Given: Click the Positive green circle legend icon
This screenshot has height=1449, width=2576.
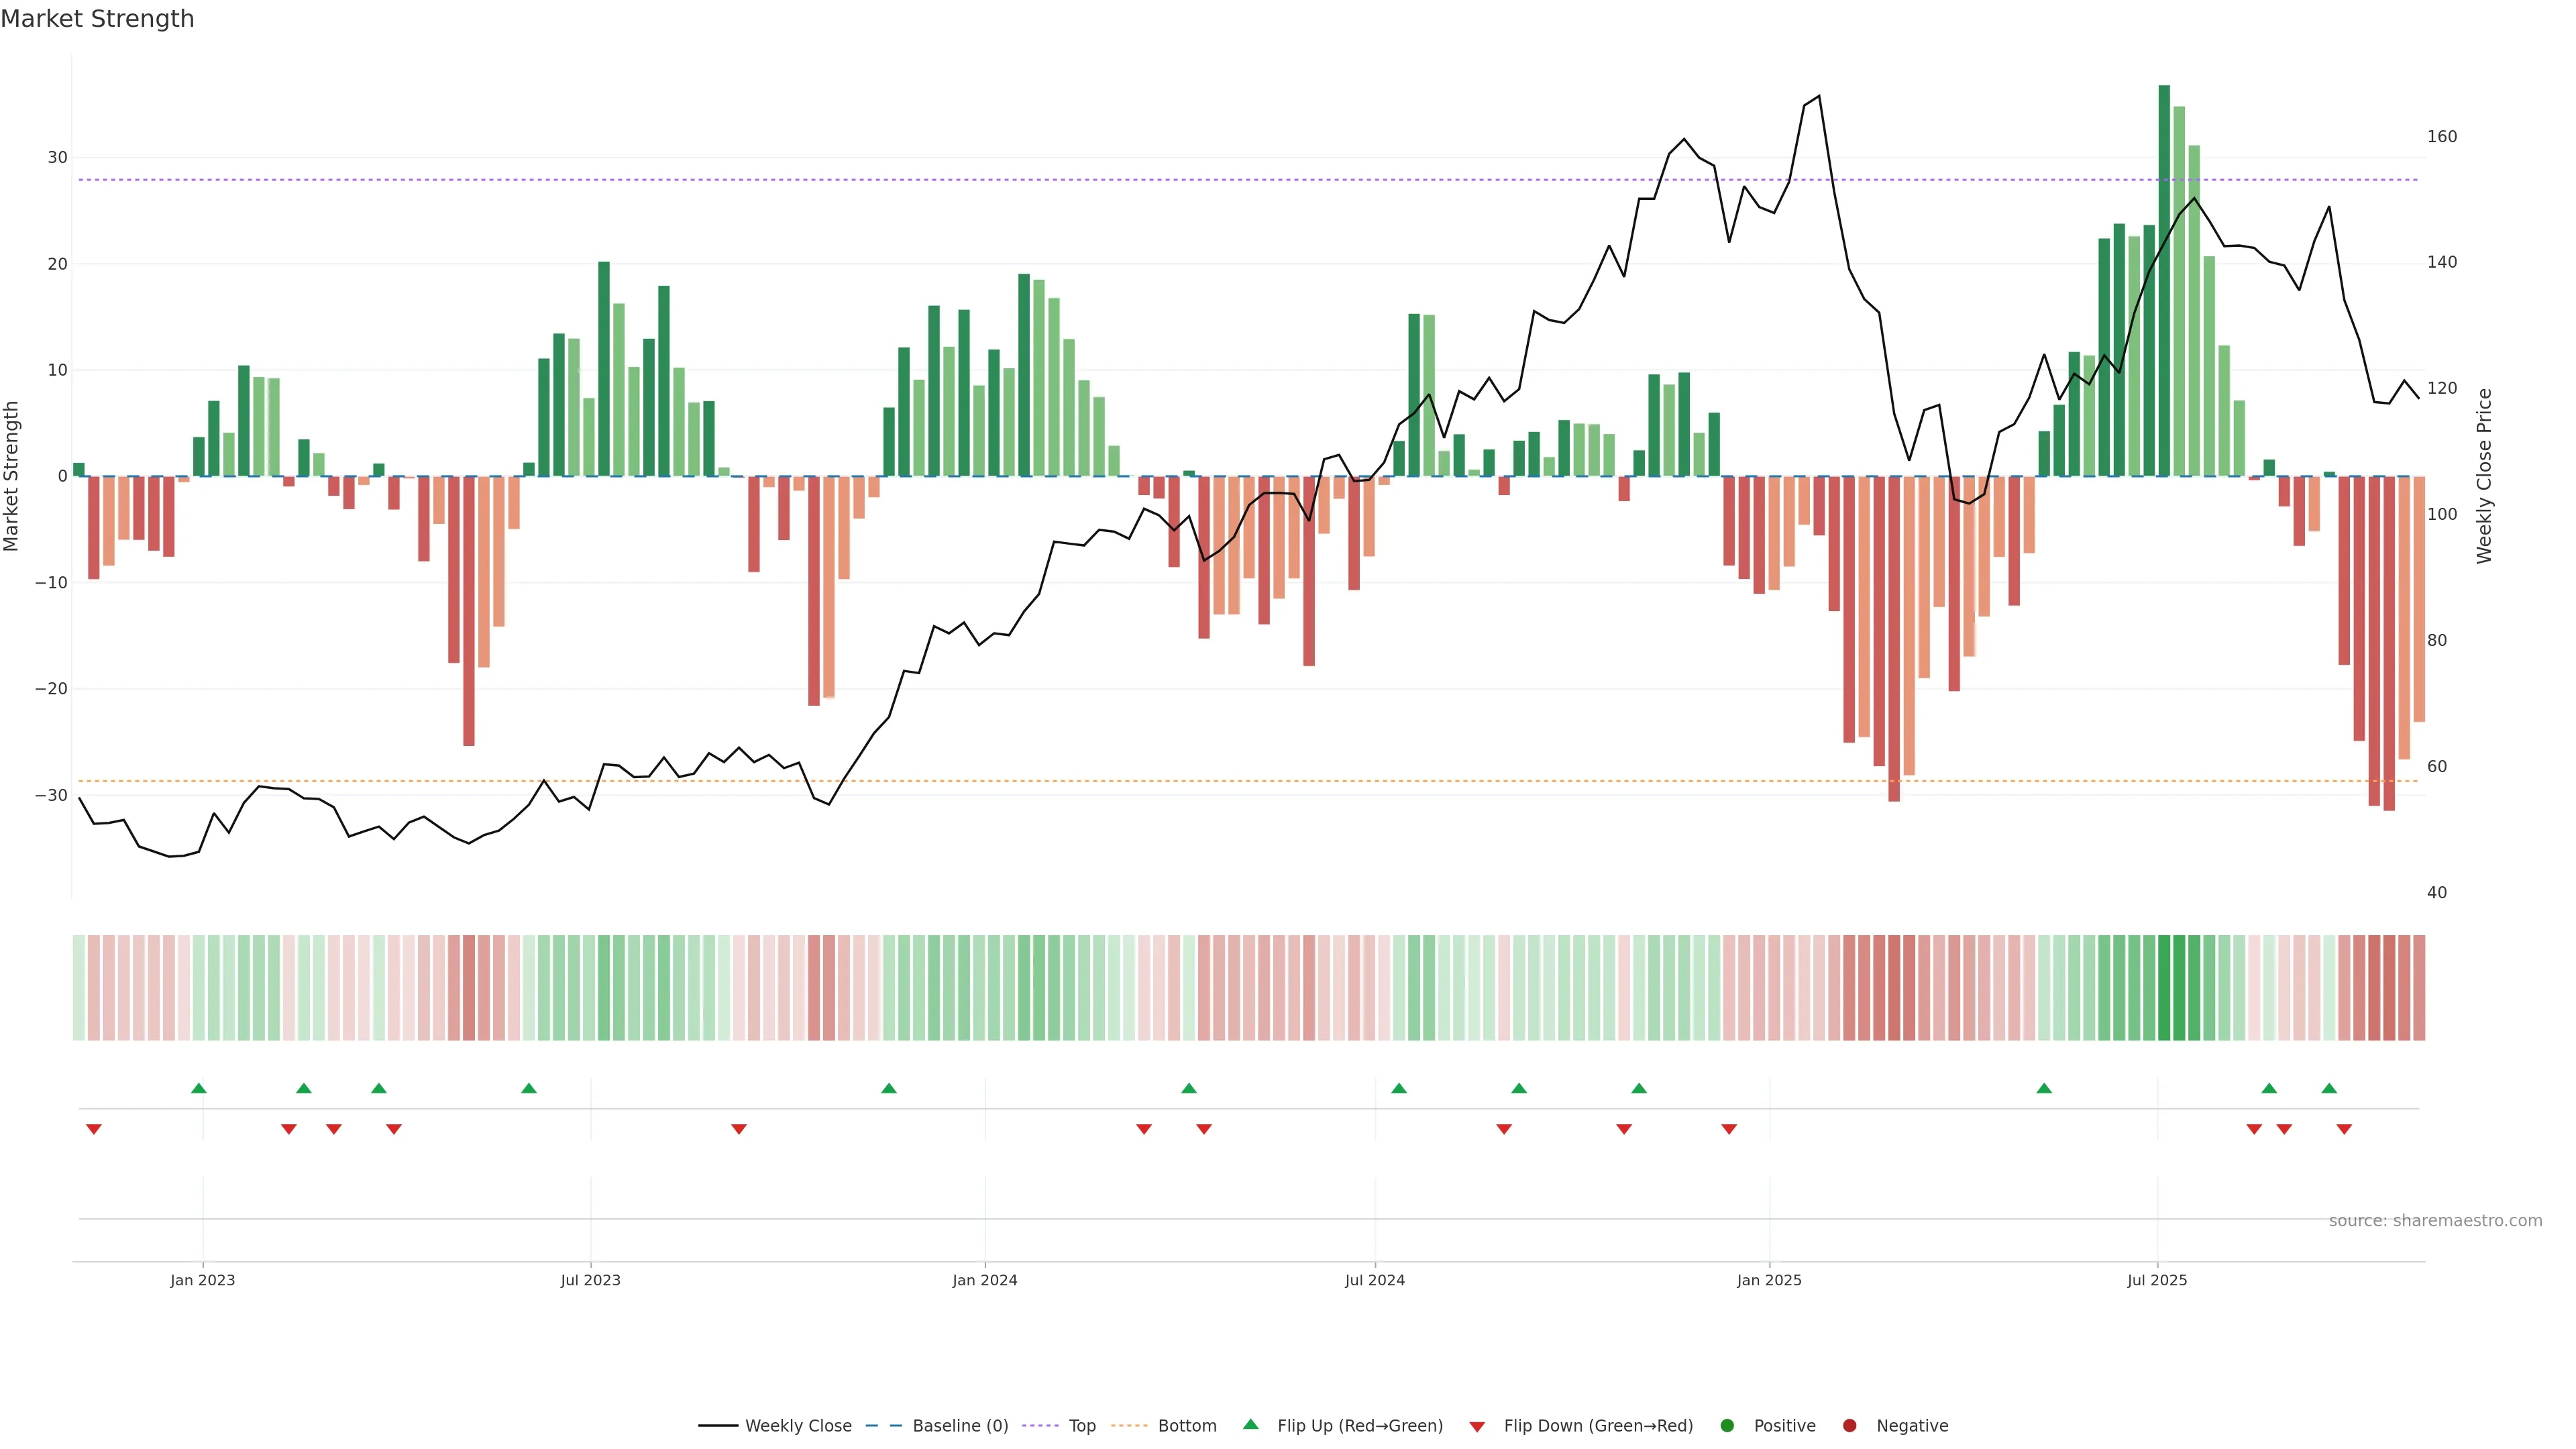Looking at the screenshot, I should [x=1727, y=1426].
